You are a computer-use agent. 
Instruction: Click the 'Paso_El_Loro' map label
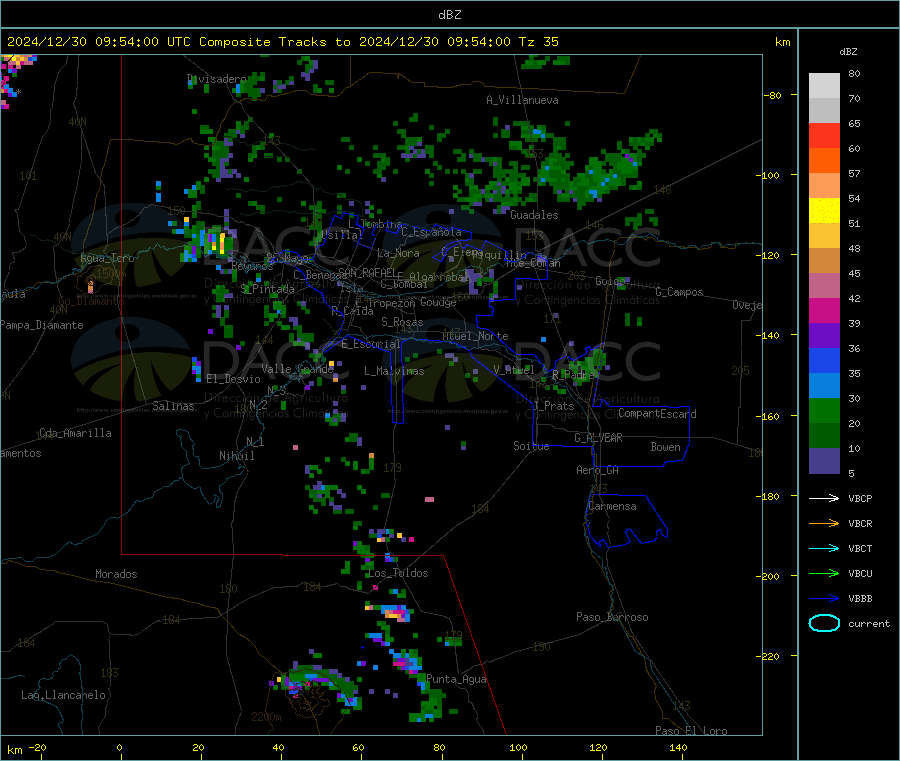(691, 731)
